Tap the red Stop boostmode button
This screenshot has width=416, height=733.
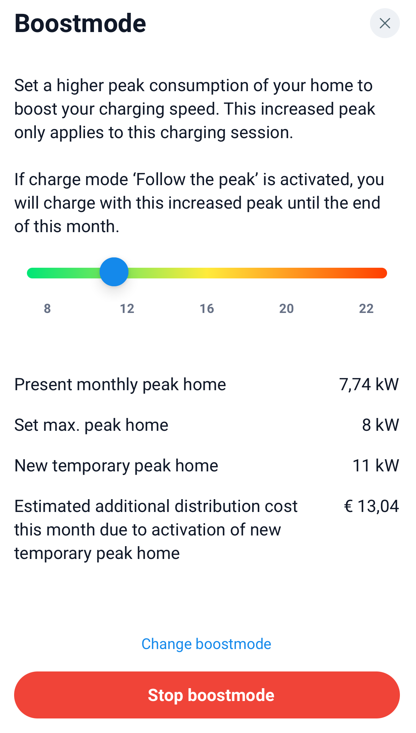[x=207, y=695]
